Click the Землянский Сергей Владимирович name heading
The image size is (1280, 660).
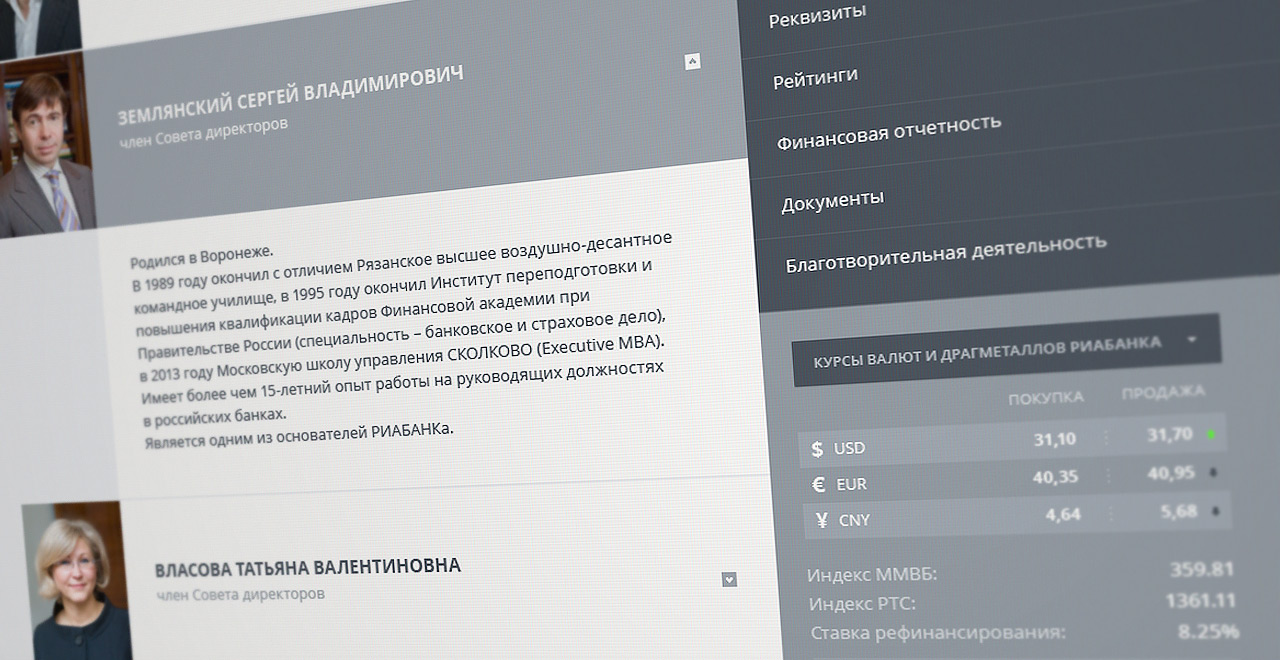click(x=290, y=94)
